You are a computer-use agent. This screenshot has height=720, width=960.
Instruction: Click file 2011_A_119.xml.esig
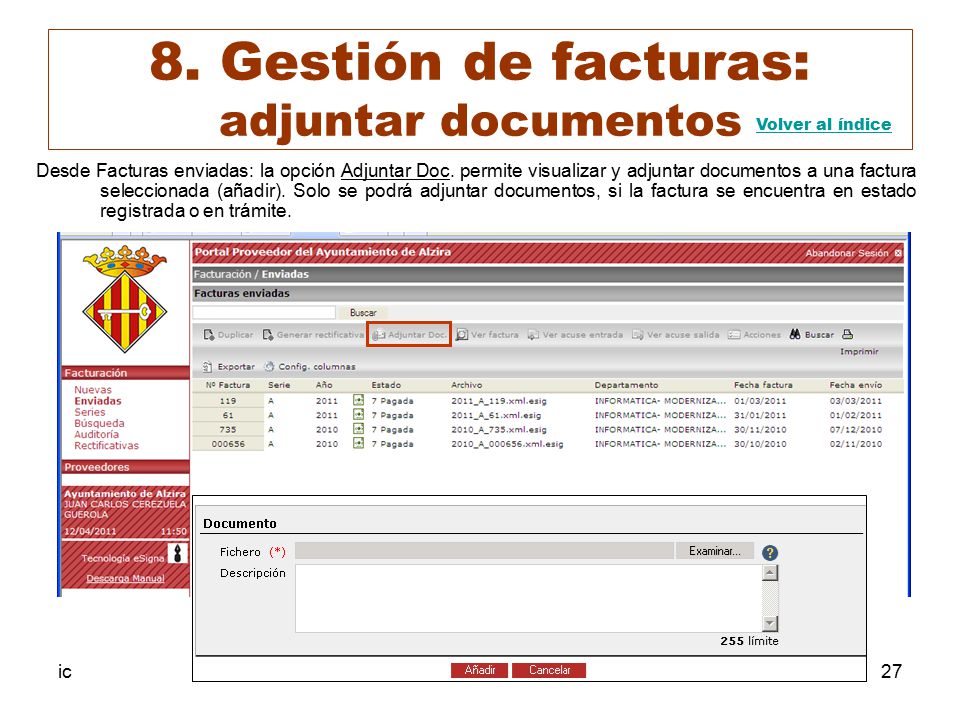point(499,401)
